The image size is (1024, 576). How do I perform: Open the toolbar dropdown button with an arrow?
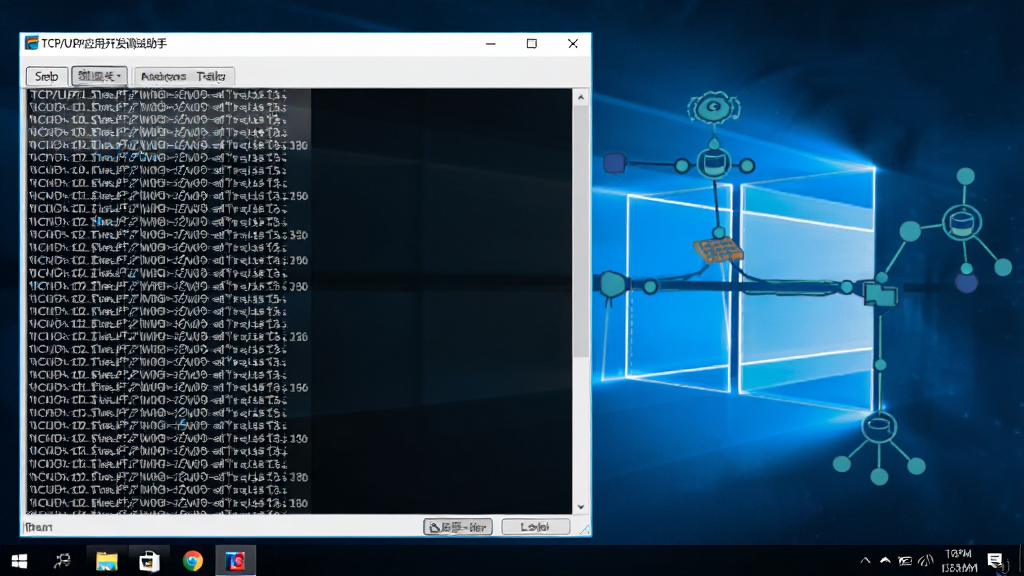point(99,76)
